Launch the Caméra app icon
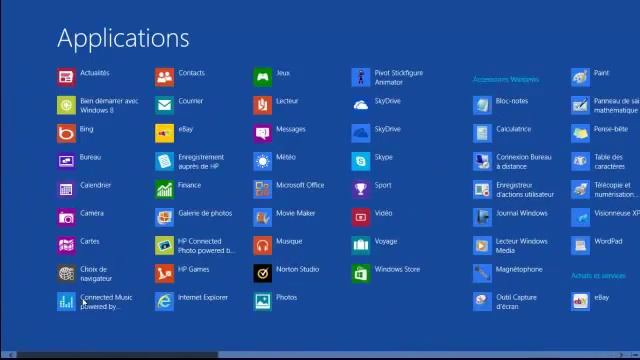The height and width of the screenshot is (360, 640). click(x=66, y=218)
